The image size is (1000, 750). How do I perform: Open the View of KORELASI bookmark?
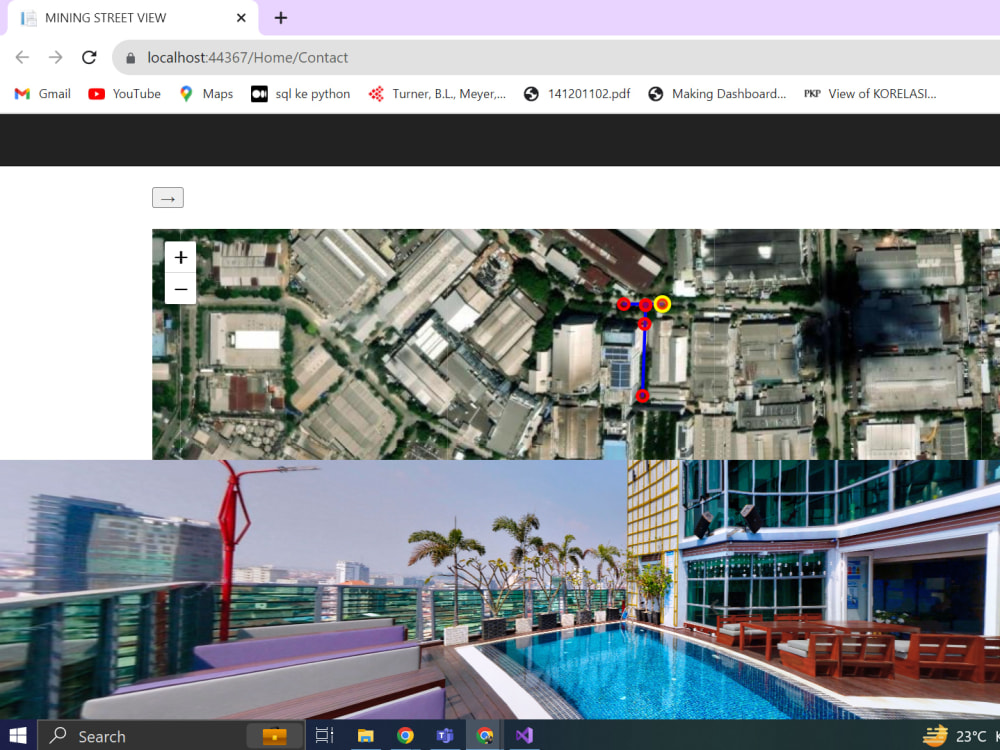point(870,94)
